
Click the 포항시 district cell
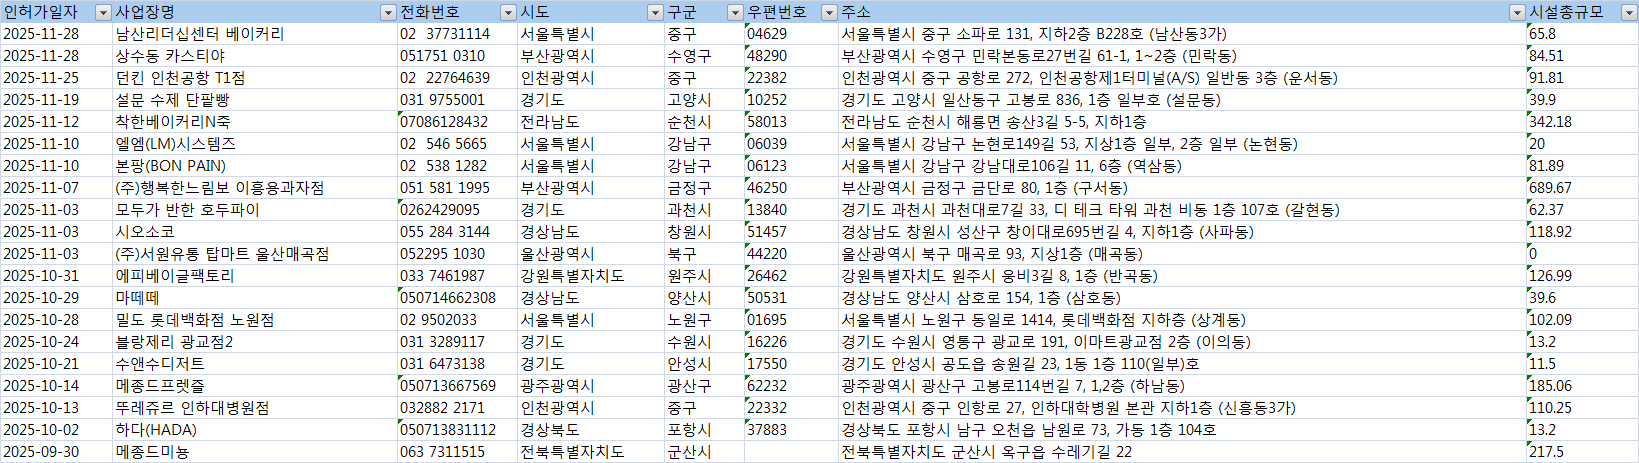[x=704, y=430]
